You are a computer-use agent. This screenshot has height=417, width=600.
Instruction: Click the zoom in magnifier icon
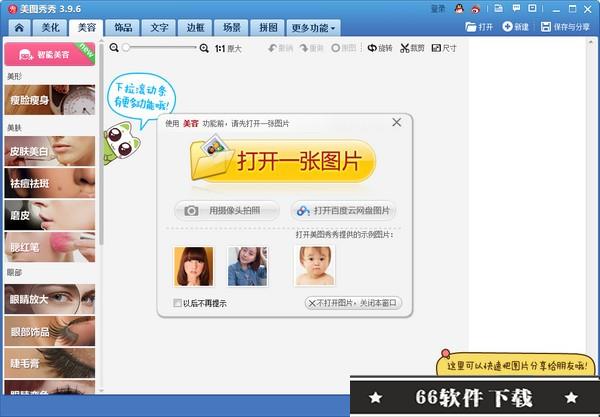[204, 48]
